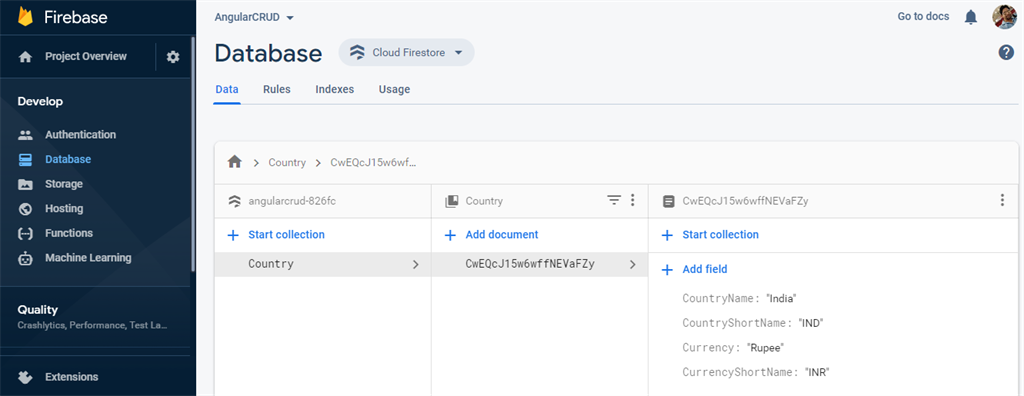1024x396 pixels.
Task: Click the Project Overview home icon
Action: tap(25, 57)
